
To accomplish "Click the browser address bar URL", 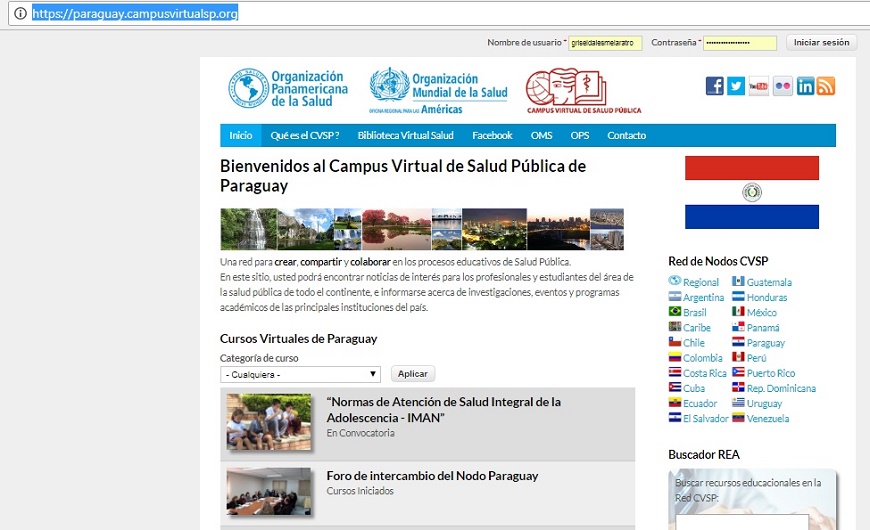I will pos(135,13).
